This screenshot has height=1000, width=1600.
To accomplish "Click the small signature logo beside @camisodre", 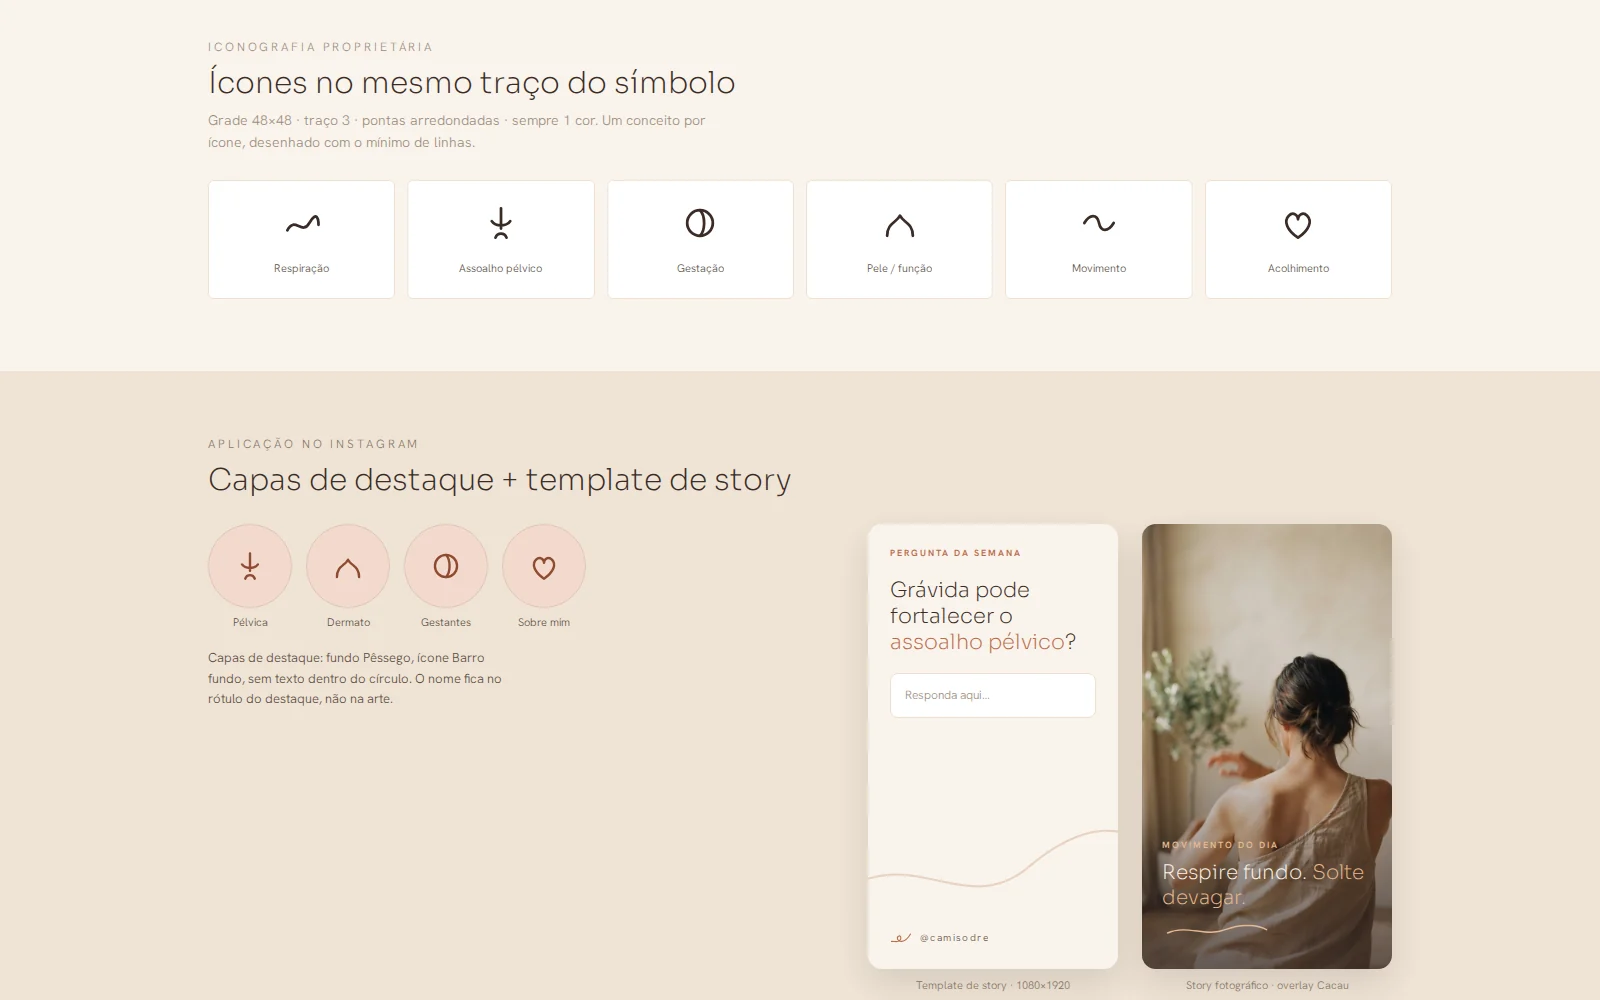I will pos(901,938).
